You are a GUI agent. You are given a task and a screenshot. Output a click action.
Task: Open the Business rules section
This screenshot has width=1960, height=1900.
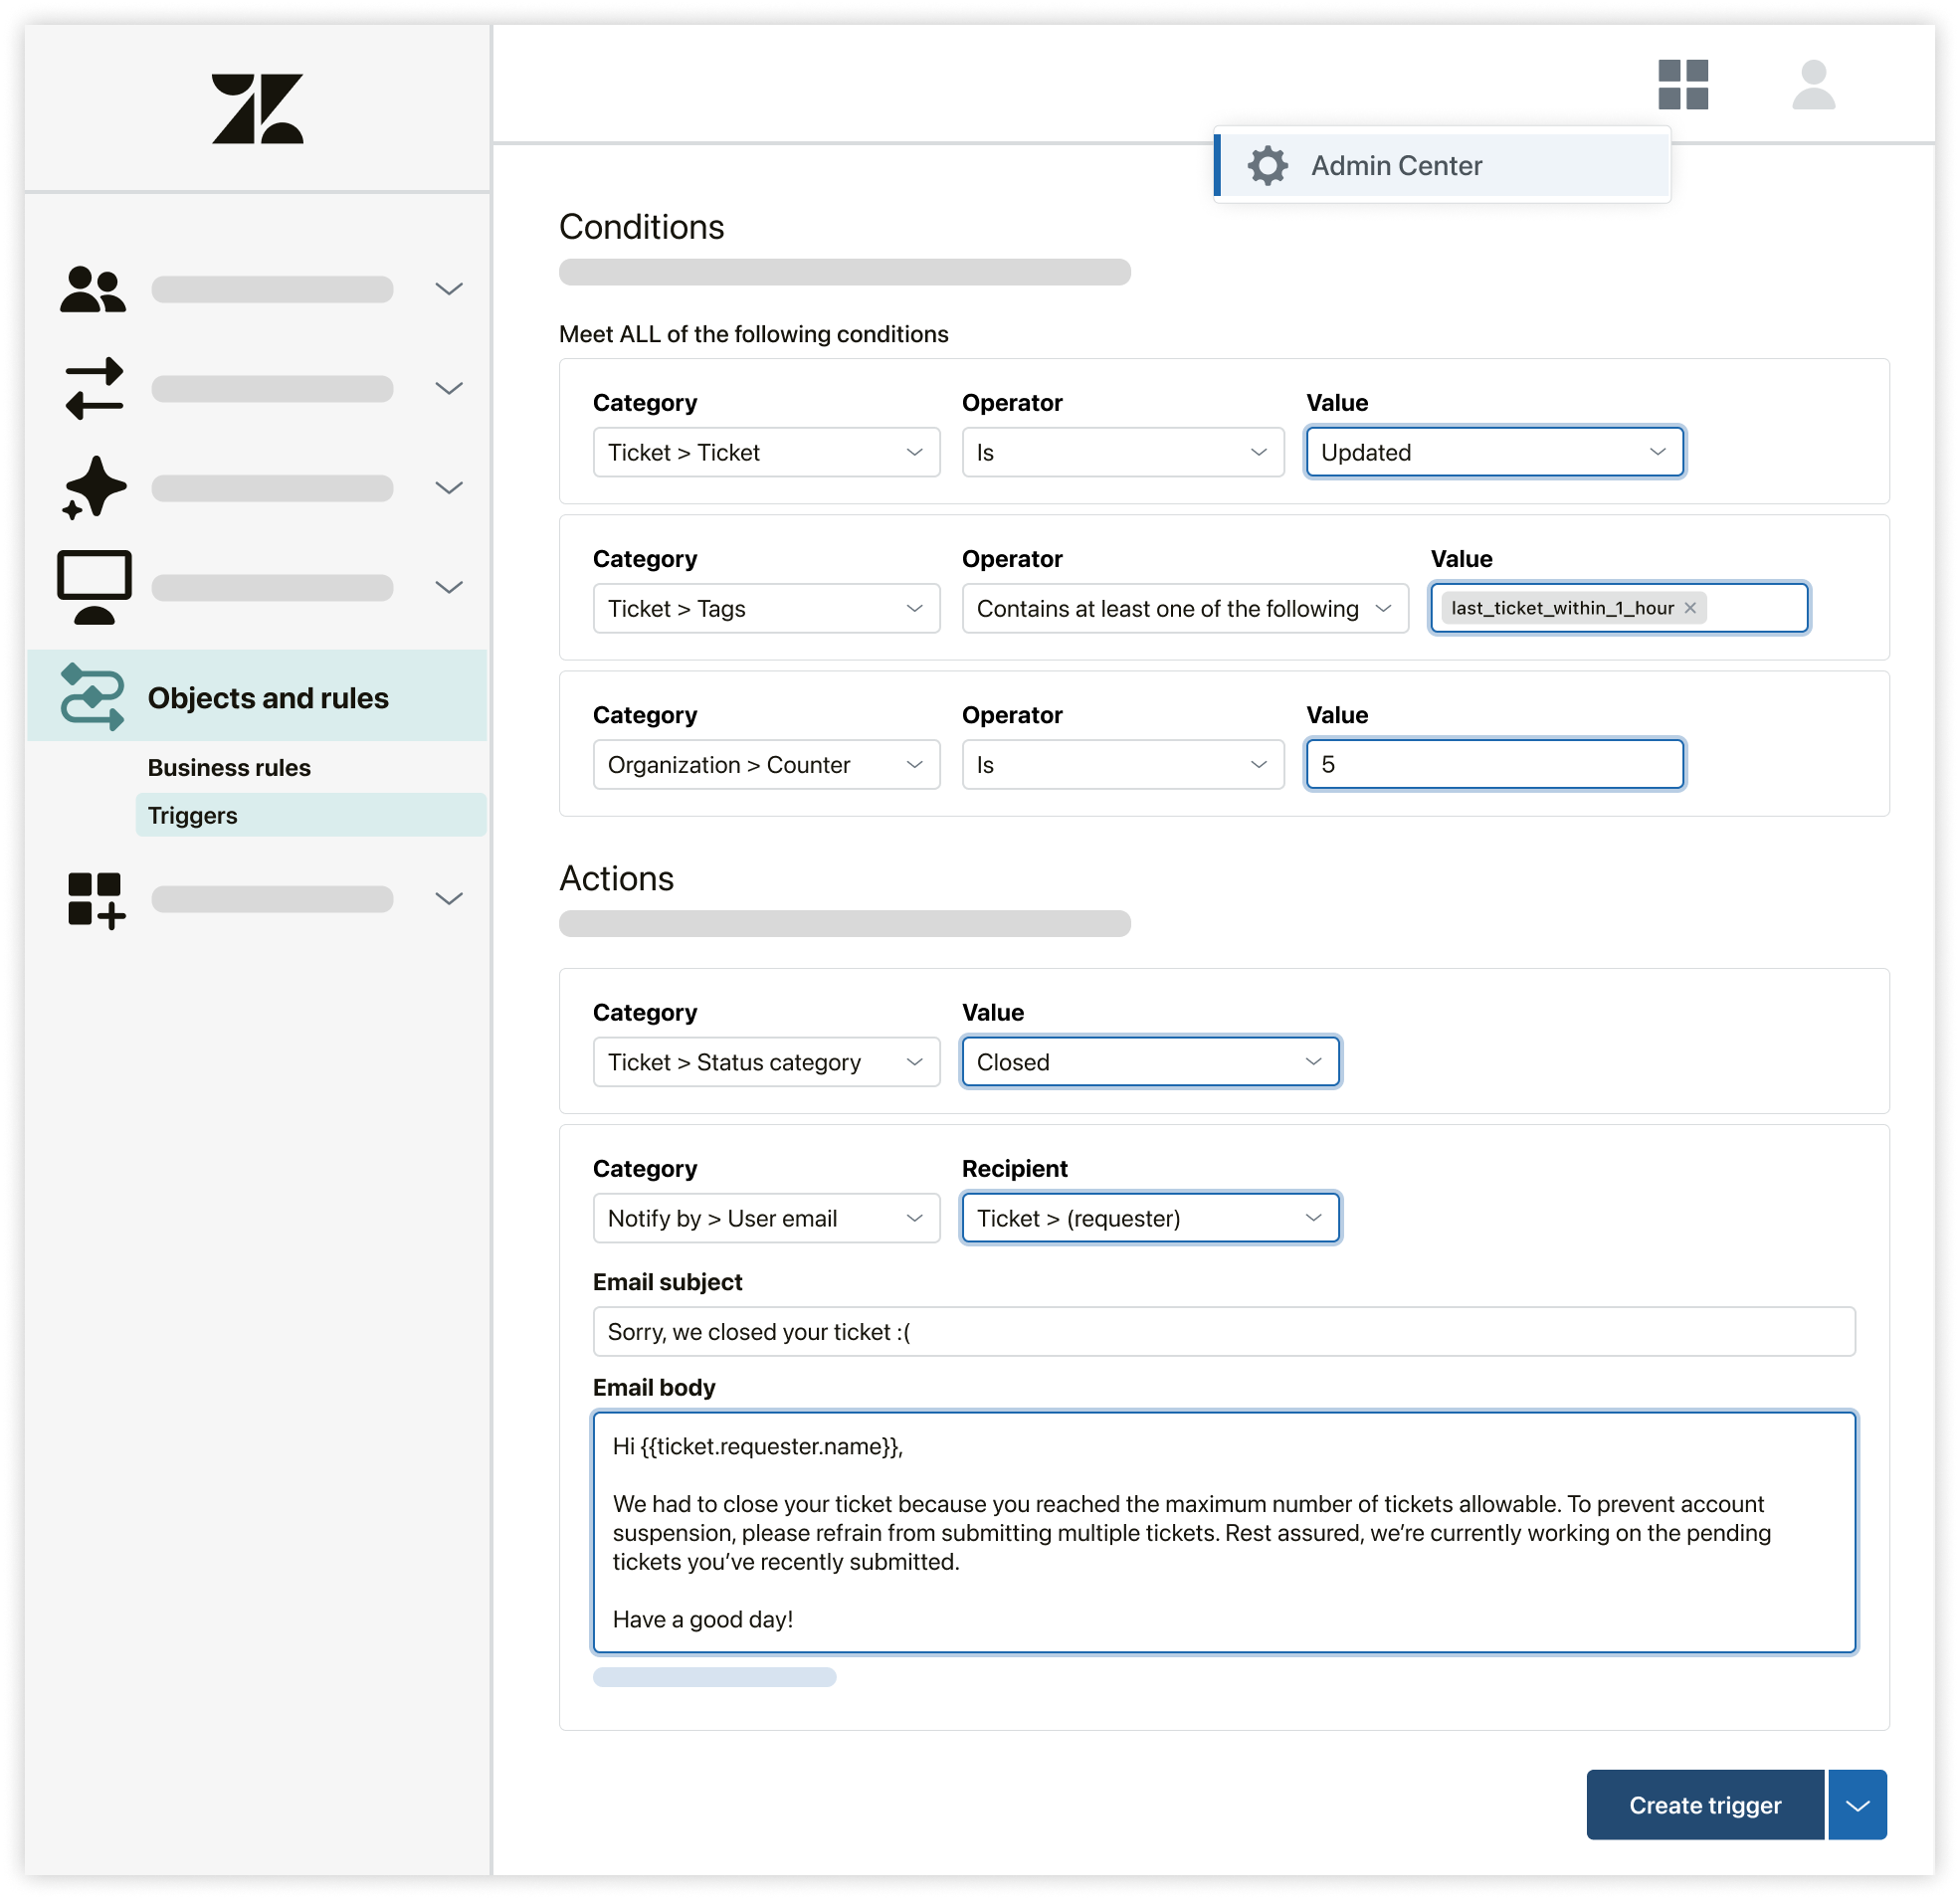pos(229,767)
